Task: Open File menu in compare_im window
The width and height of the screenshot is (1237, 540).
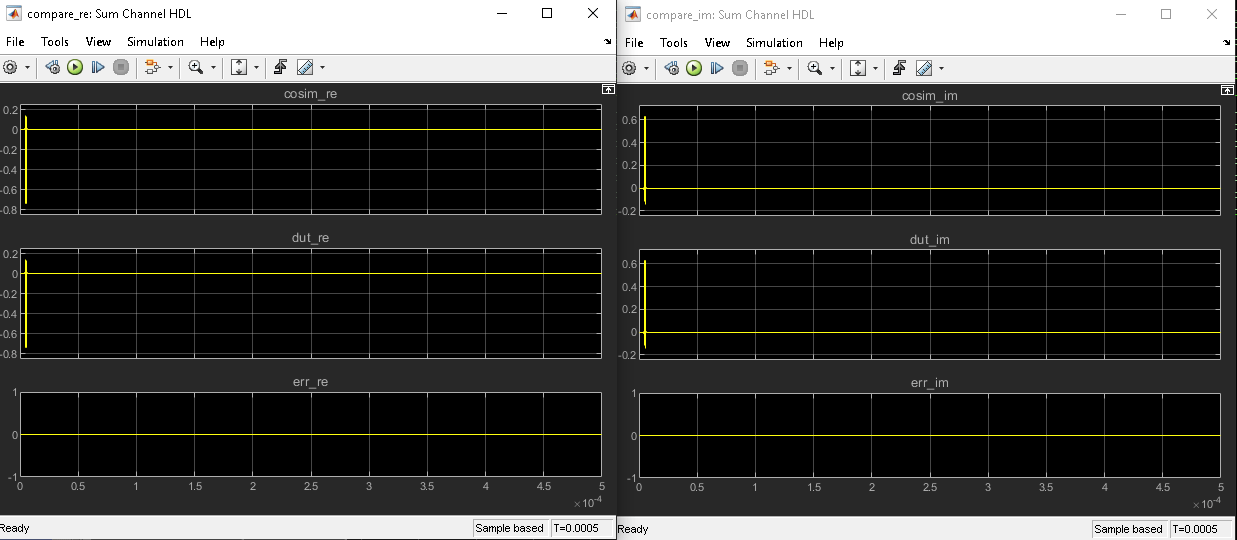Action: 634,43
